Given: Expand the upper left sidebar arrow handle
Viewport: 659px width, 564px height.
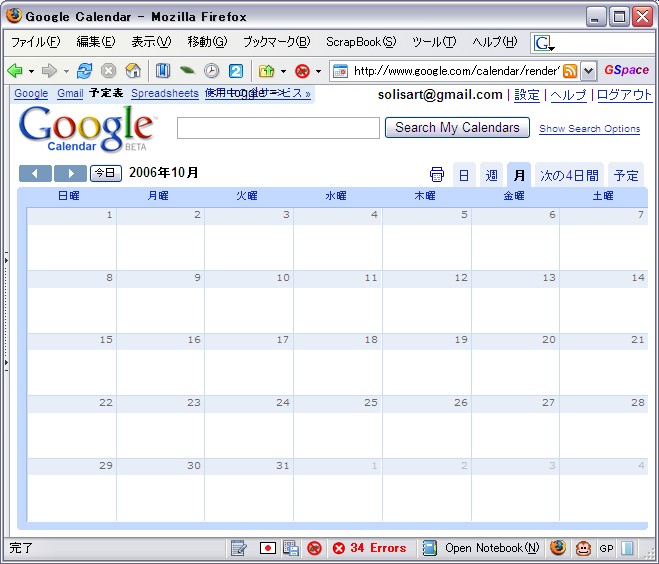Looking at the screenshot, I should pos(6,261).
